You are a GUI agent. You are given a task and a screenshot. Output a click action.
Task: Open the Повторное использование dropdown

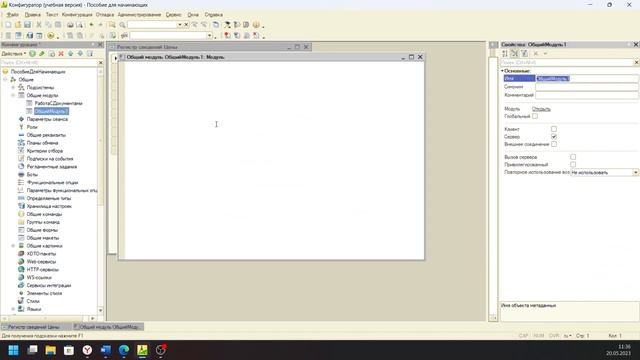pos(636,173)
